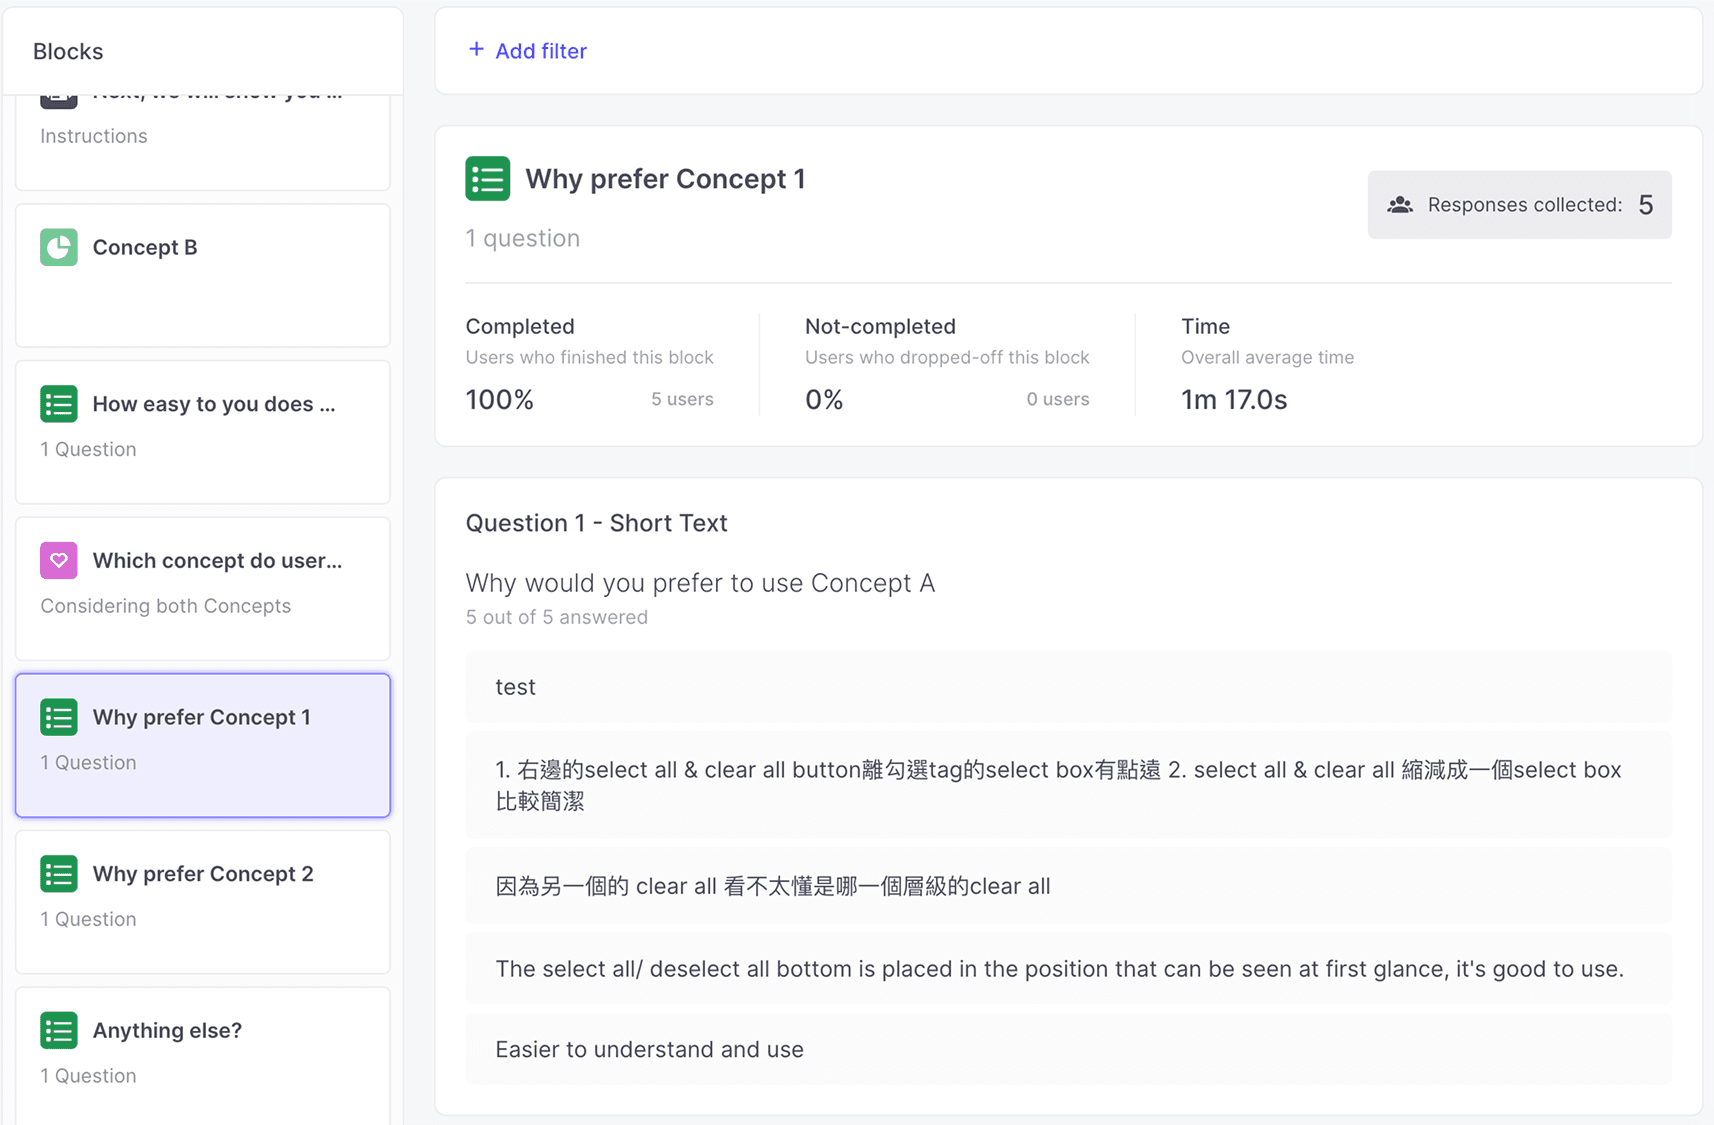This screenshot has width=1714, height=1125.
Task: Click the '0 users' dropped-off count
Action: click(1058, 399)
